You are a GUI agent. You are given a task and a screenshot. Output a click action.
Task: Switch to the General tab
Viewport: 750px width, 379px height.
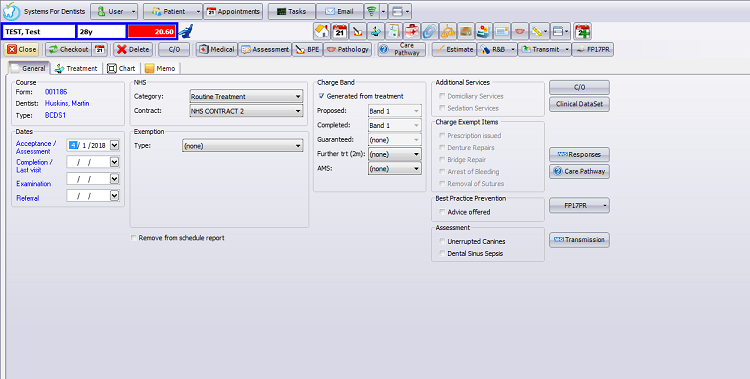click(x=29, y=68)
